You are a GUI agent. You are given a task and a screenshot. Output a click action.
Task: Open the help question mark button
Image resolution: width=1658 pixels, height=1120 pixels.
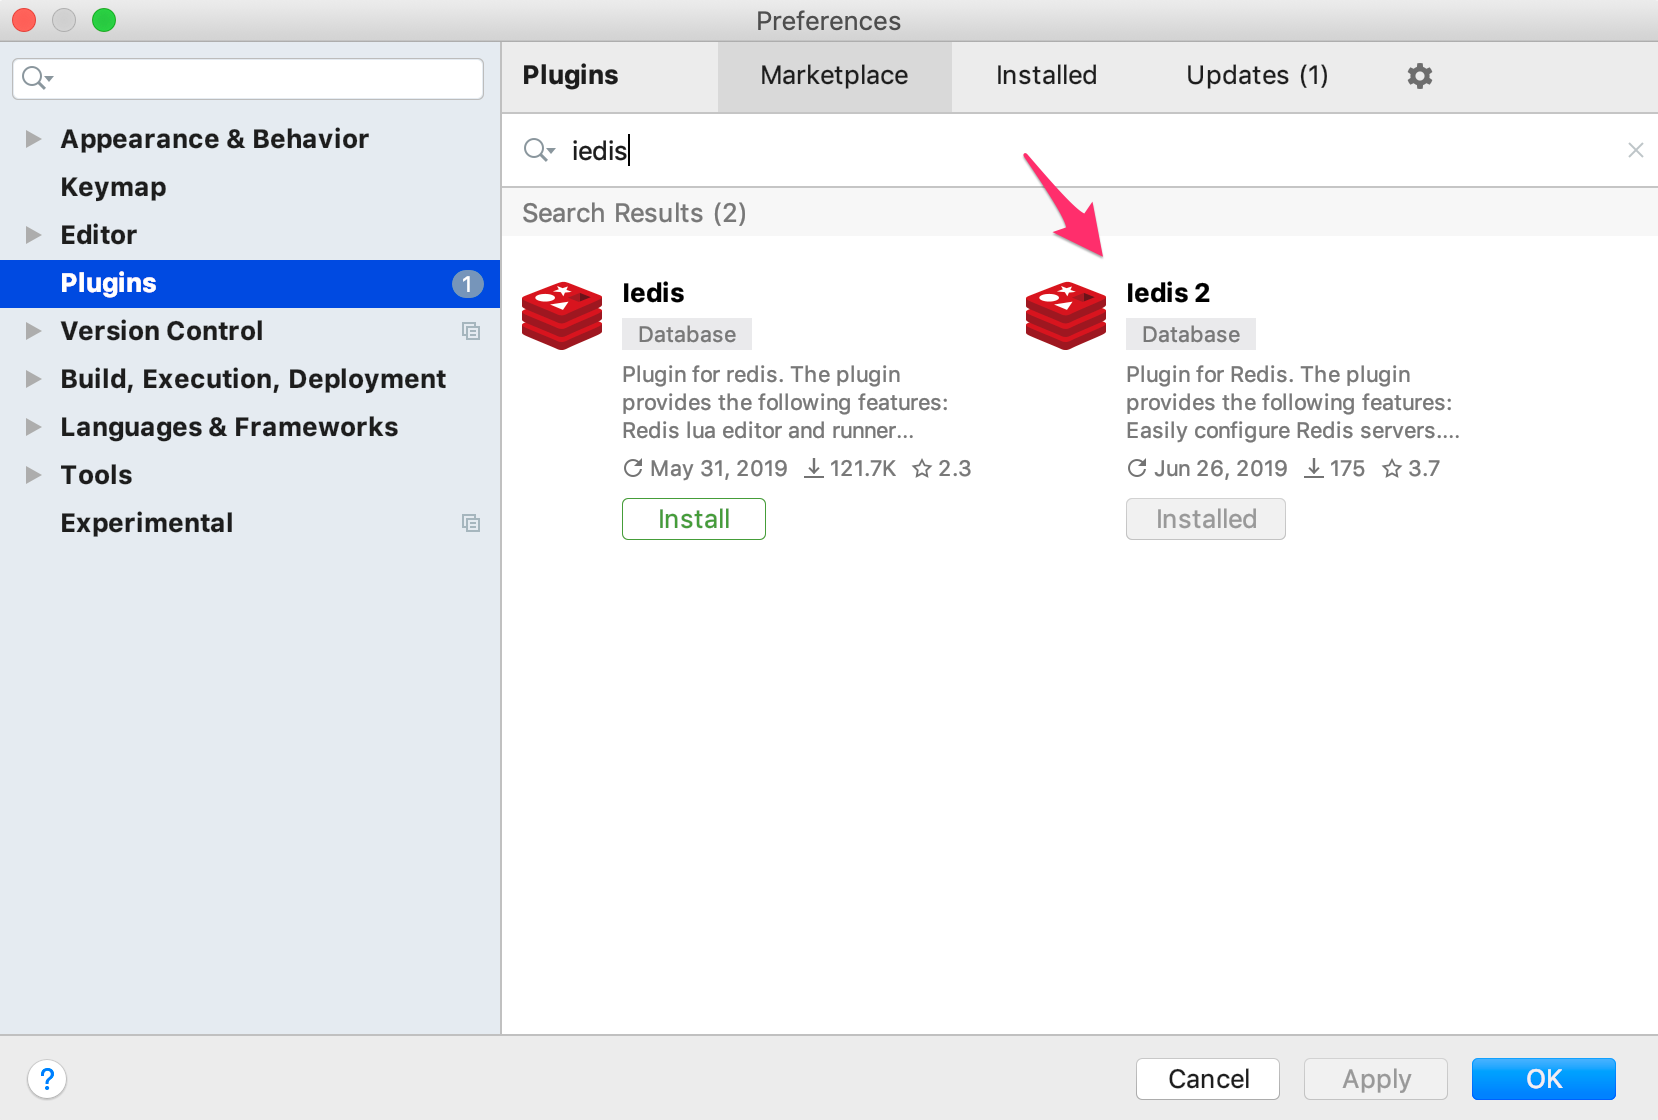tap(47, 1079)
